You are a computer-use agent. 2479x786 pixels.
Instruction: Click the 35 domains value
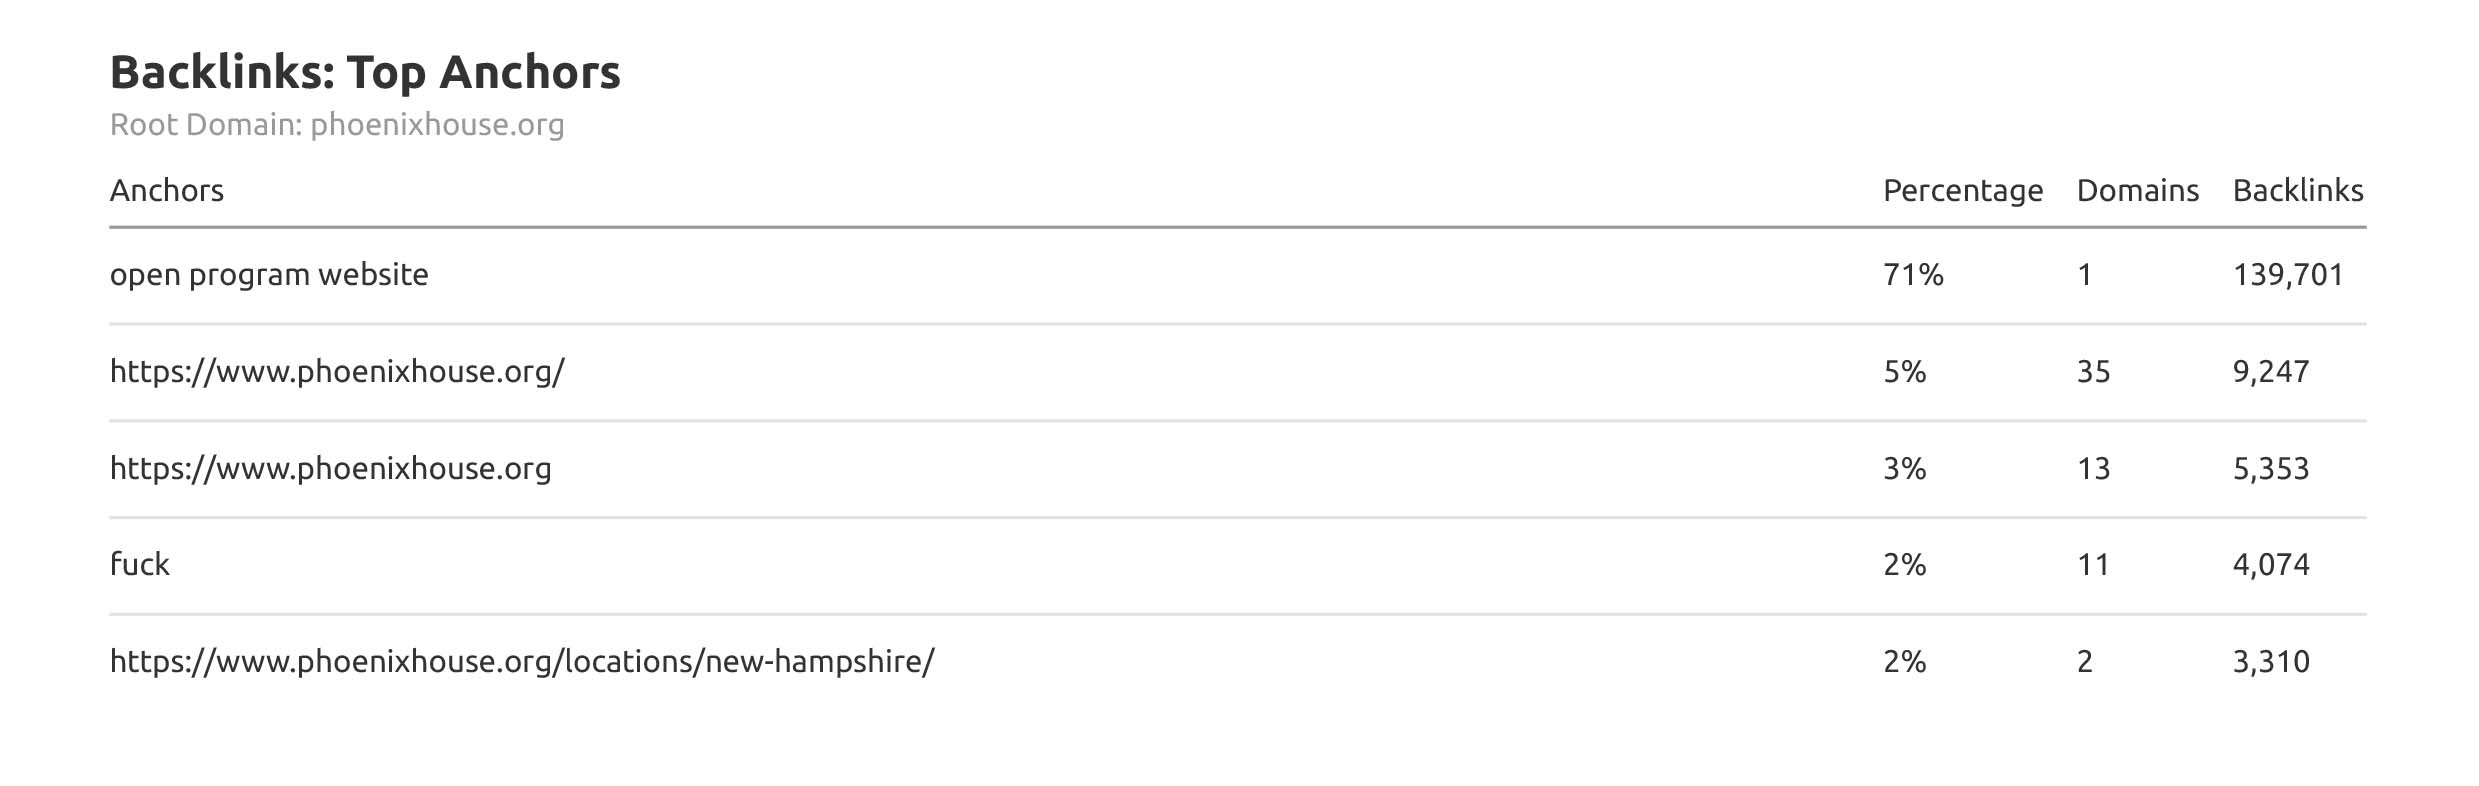tap(2093, 372)
